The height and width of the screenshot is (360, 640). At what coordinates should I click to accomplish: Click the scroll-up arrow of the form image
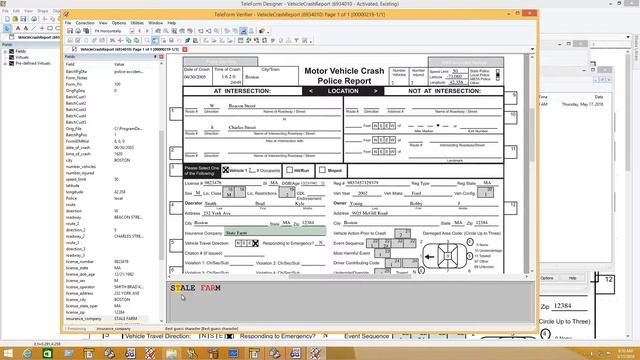coord(531,57)
